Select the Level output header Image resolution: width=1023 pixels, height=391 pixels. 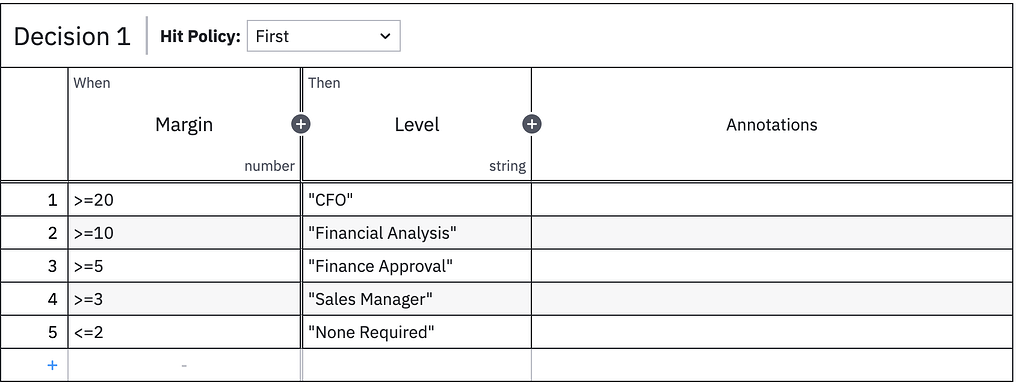pos(417,125)
